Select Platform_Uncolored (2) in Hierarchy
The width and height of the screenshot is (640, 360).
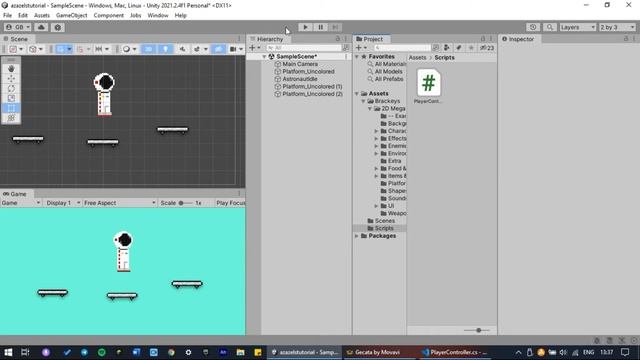click(312, 94)
